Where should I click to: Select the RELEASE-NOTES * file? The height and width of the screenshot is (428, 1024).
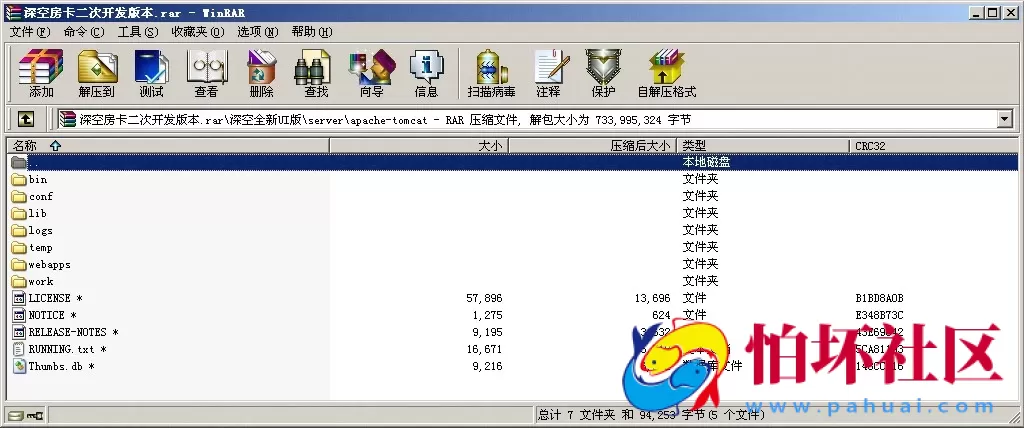[65, 332]
